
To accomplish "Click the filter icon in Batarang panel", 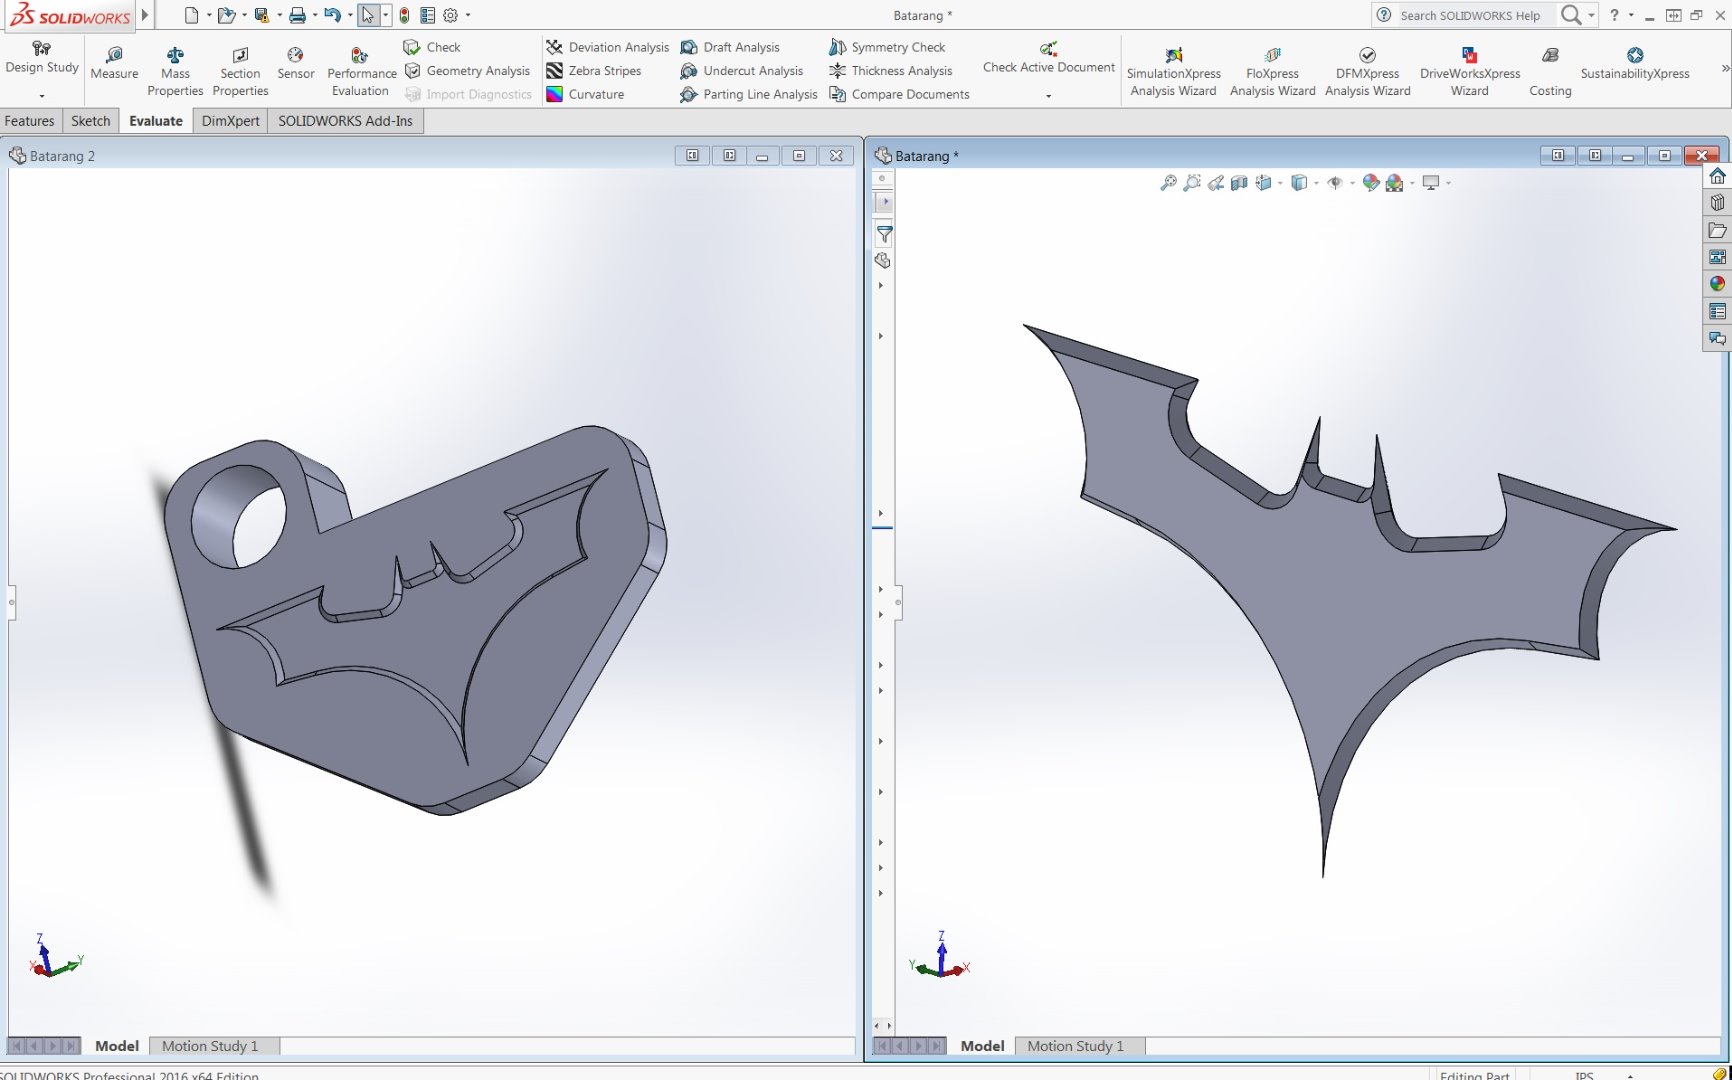I will tap(884, 235).
